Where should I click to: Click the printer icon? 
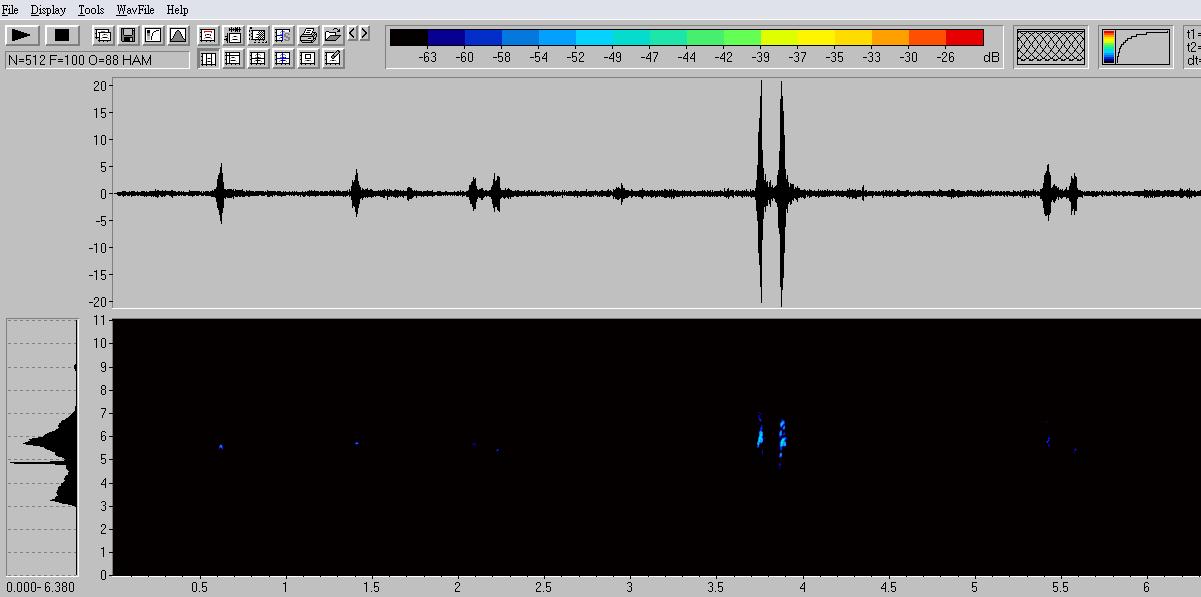[x=308, y=35]
